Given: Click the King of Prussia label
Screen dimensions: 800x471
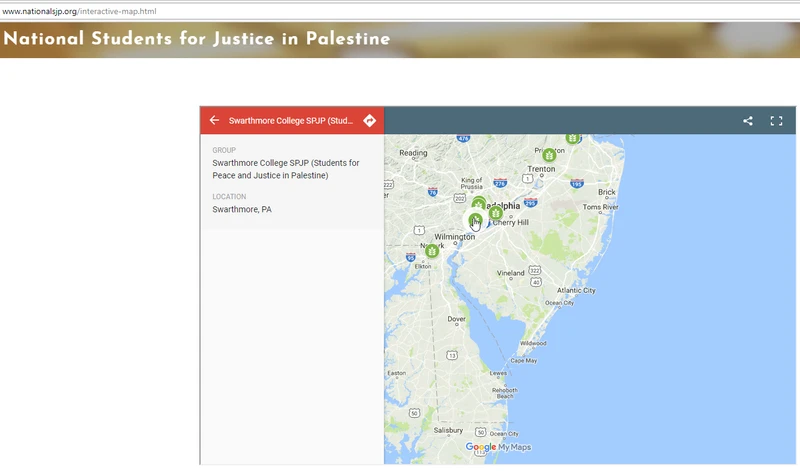Looking at the screenshot, I should tap(471, 183).
